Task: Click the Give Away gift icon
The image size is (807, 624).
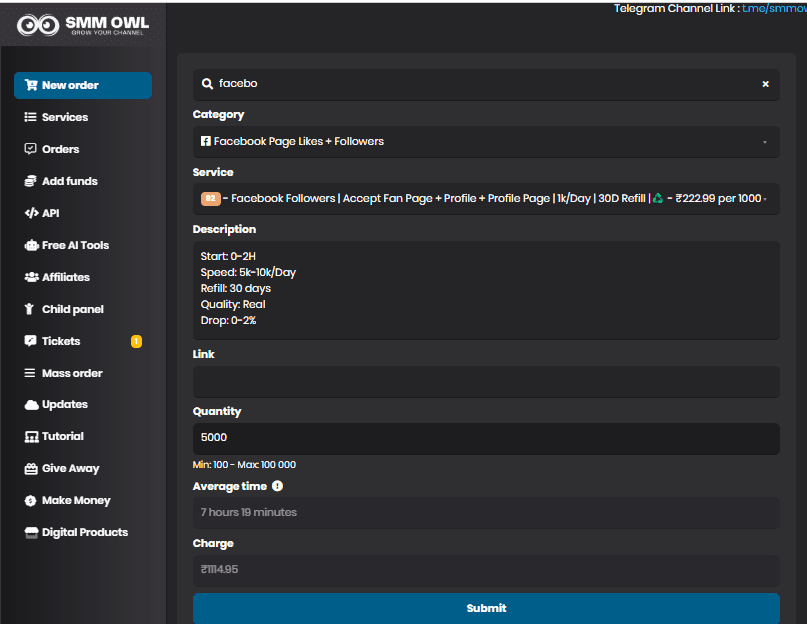Action: click(31, 469)
